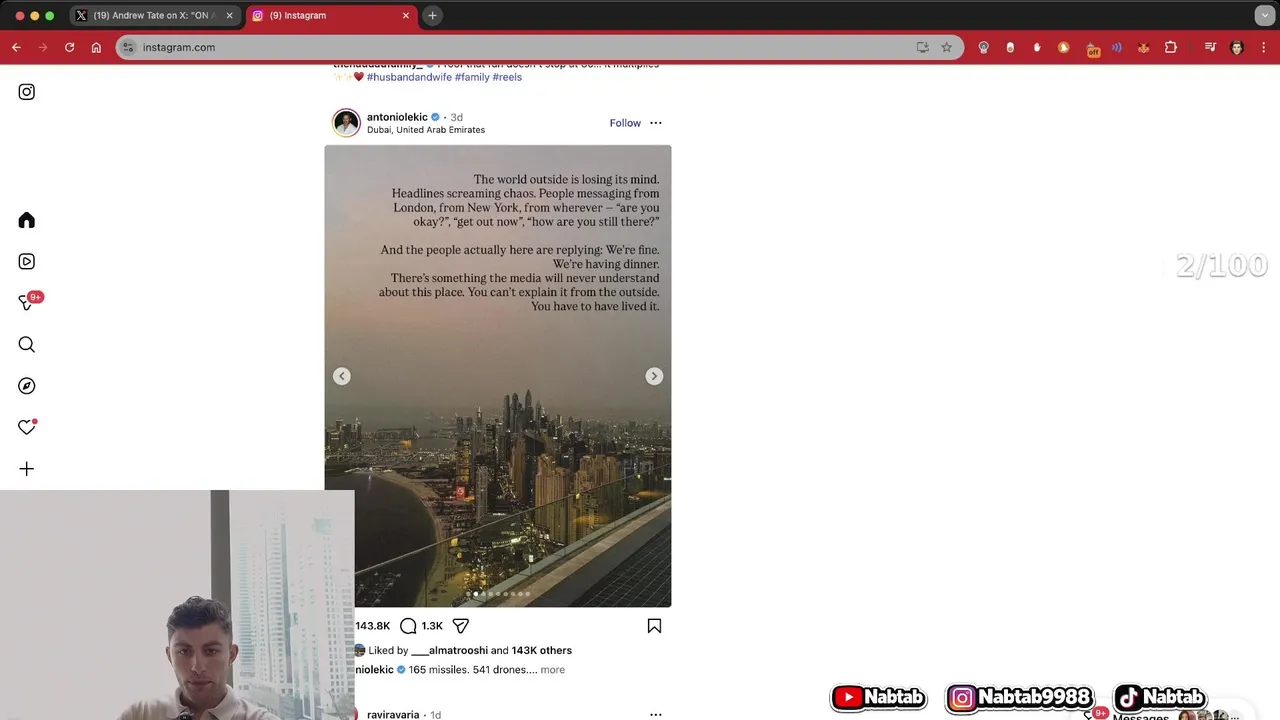The height and width of the screenshot is (720, 1280).
Task: Open the white hand extension icon
Action: (1037, 47)
